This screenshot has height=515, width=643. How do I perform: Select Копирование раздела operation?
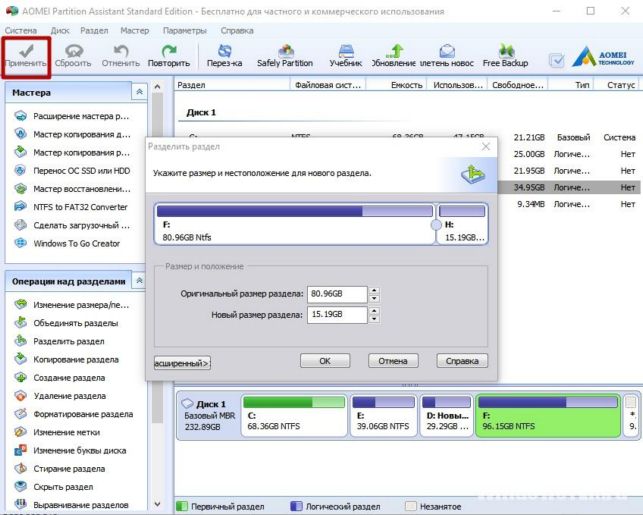click(x=66, y=359)
